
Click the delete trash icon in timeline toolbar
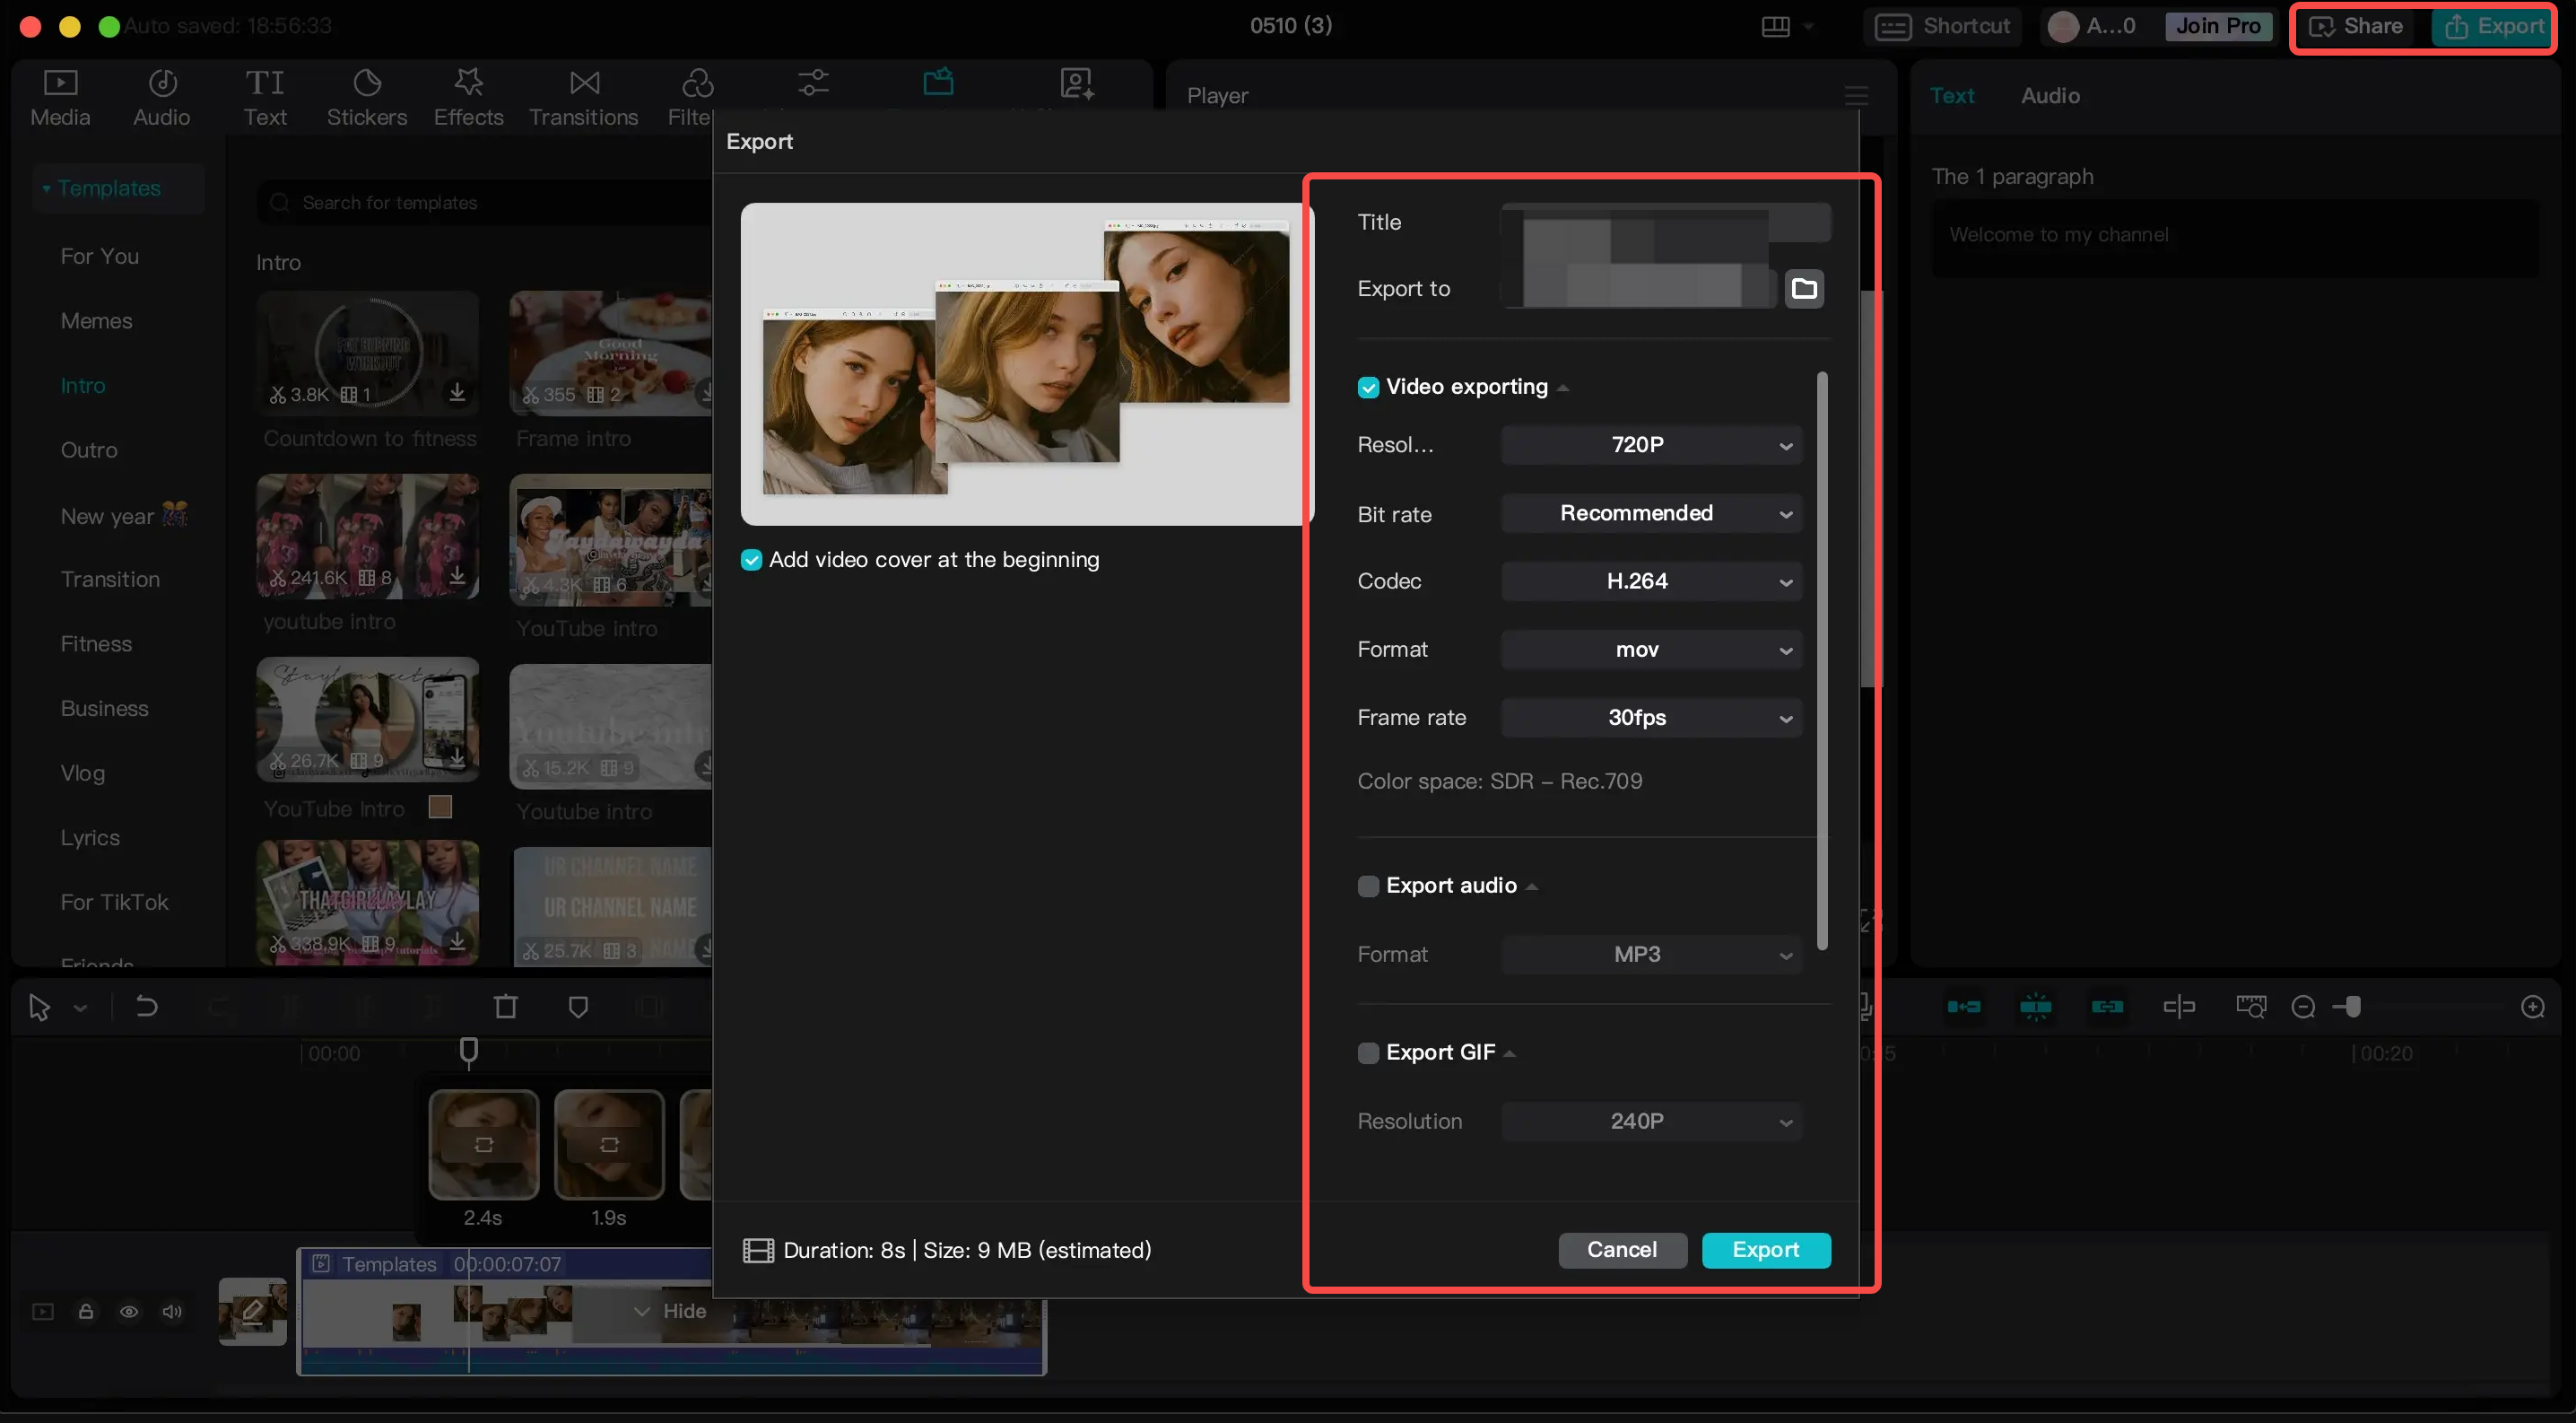point(506,1007)
